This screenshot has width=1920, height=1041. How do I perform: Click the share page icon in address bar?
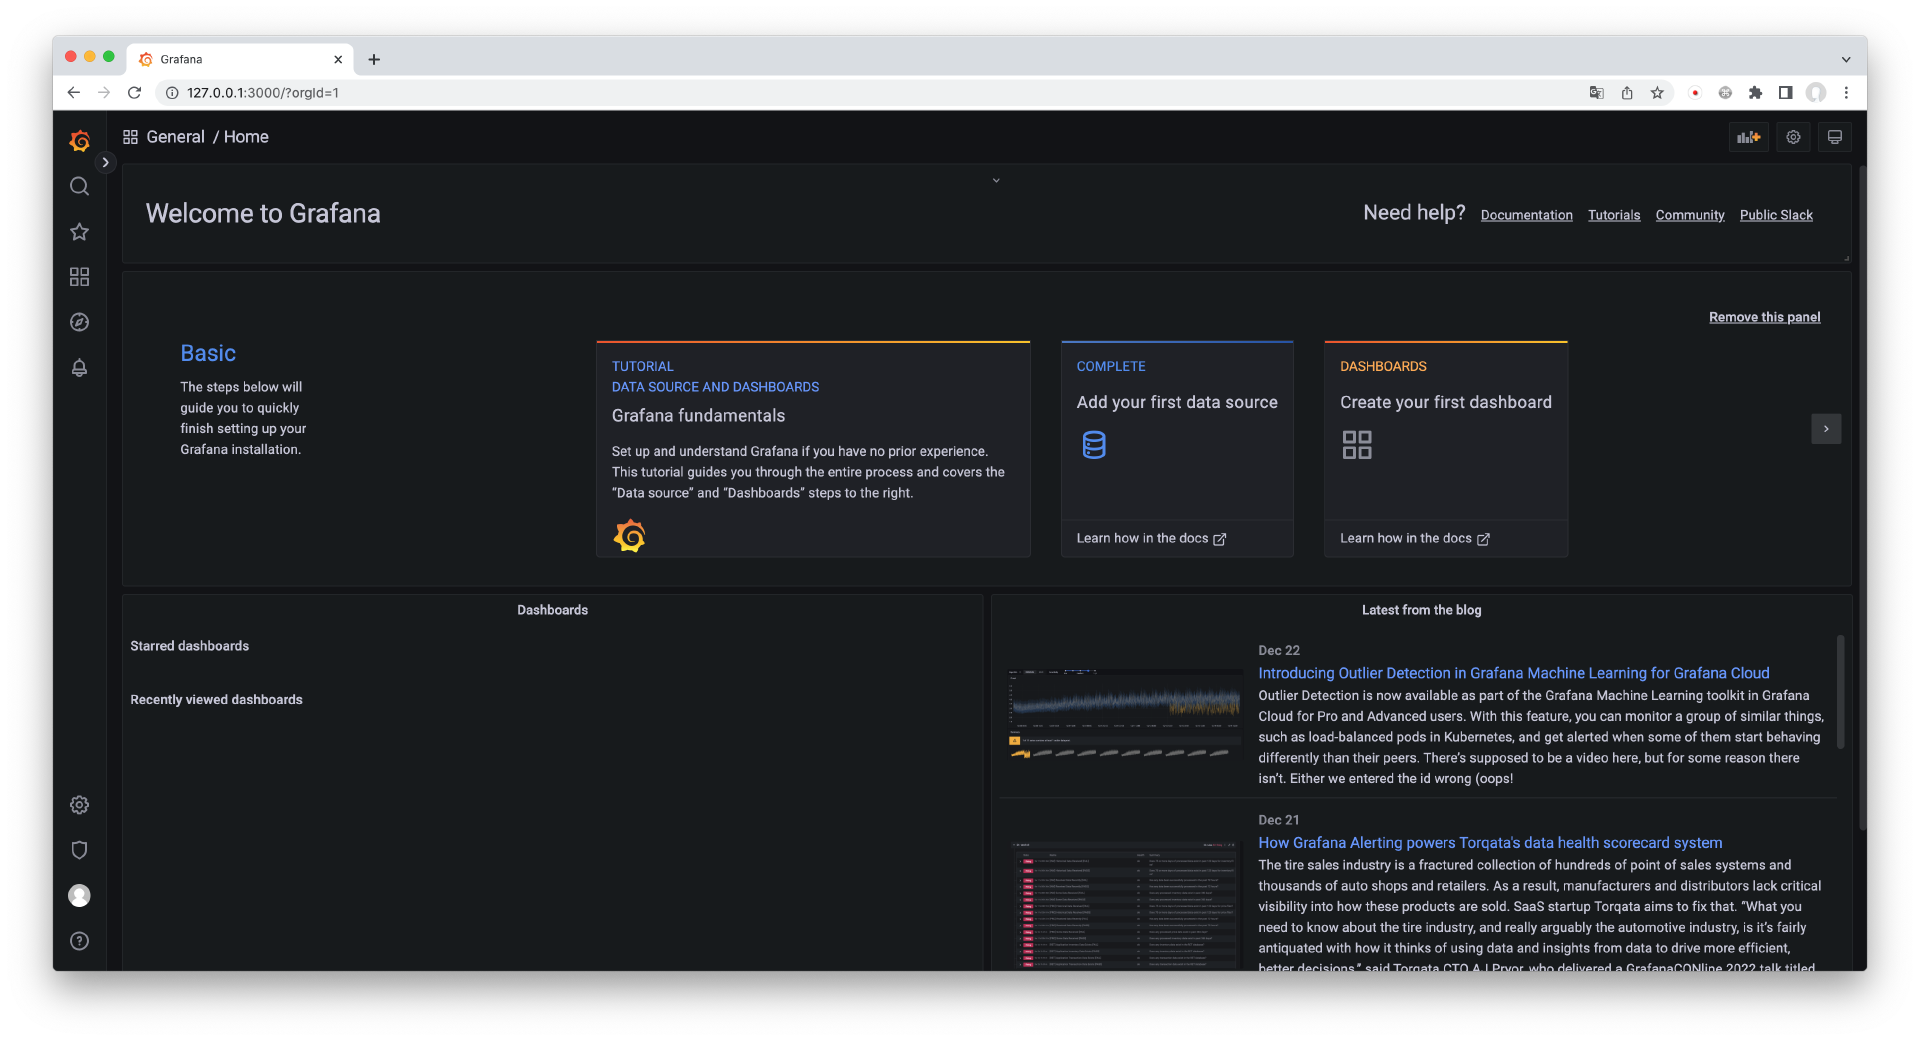tap(1627, 93)
